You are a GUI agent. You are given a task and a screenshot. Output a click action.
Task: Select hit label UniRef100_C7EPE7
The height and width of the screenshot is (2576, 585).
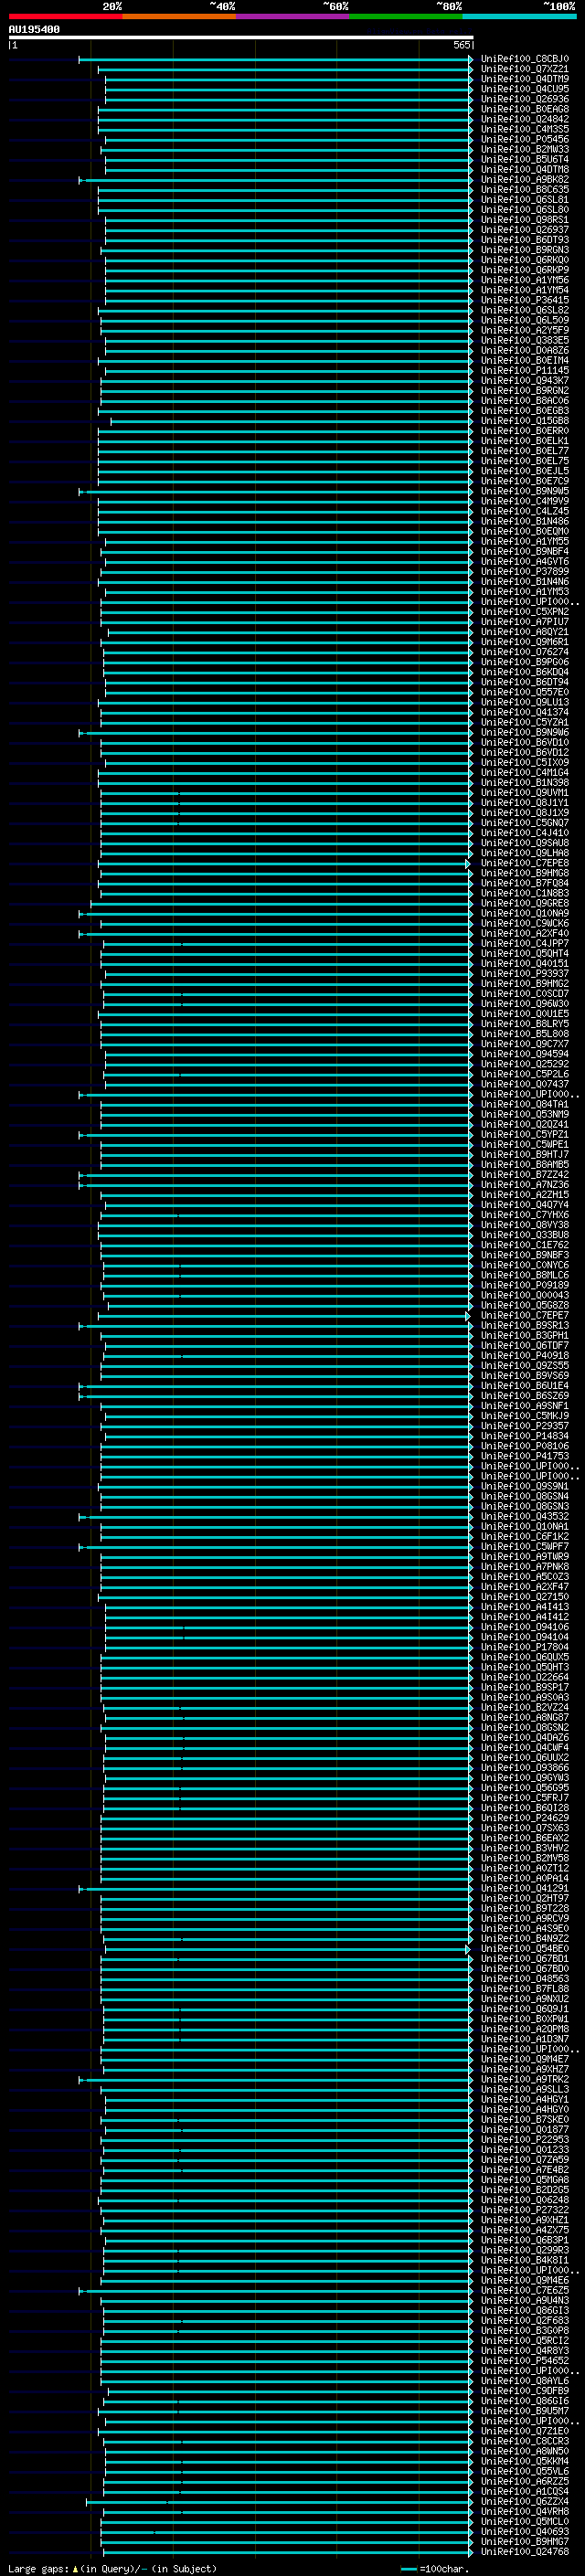click(525, 1316)
